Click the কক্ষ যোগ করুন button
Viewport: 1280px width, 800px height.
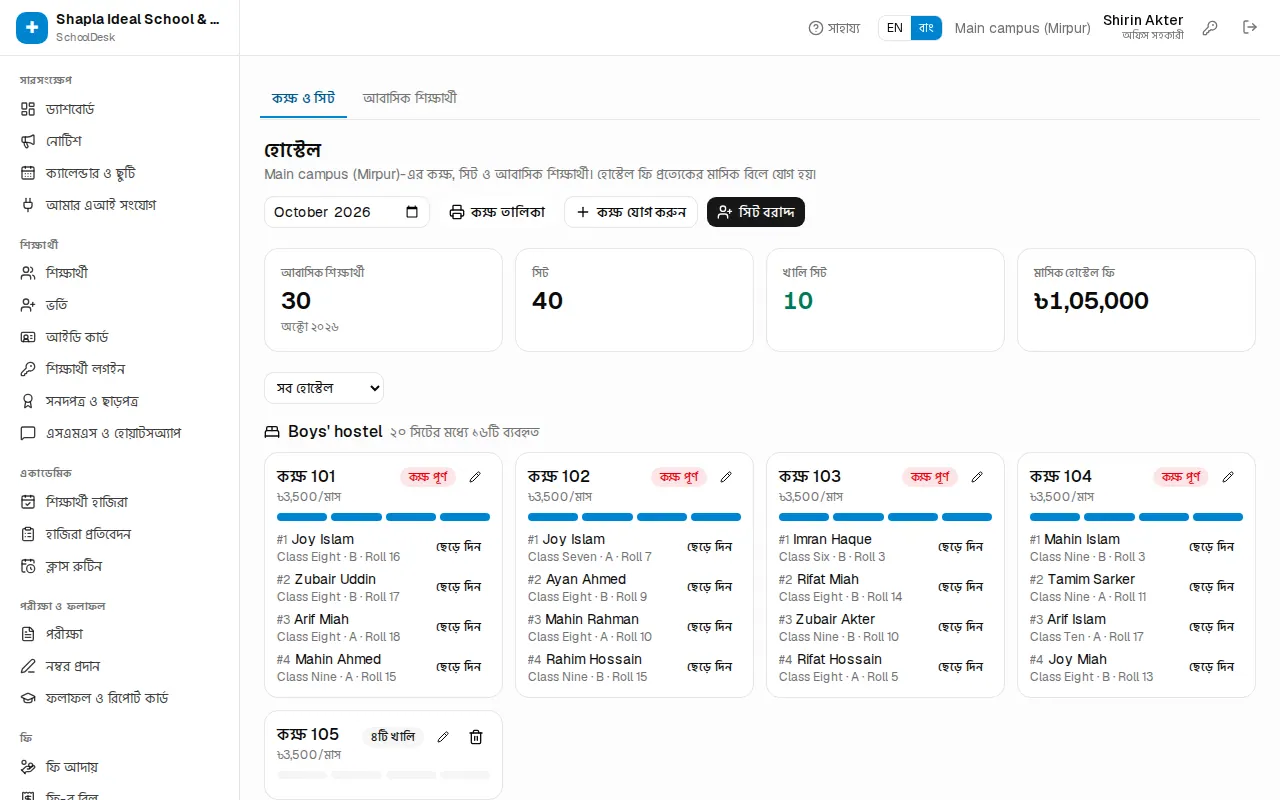tap(631, 212)
